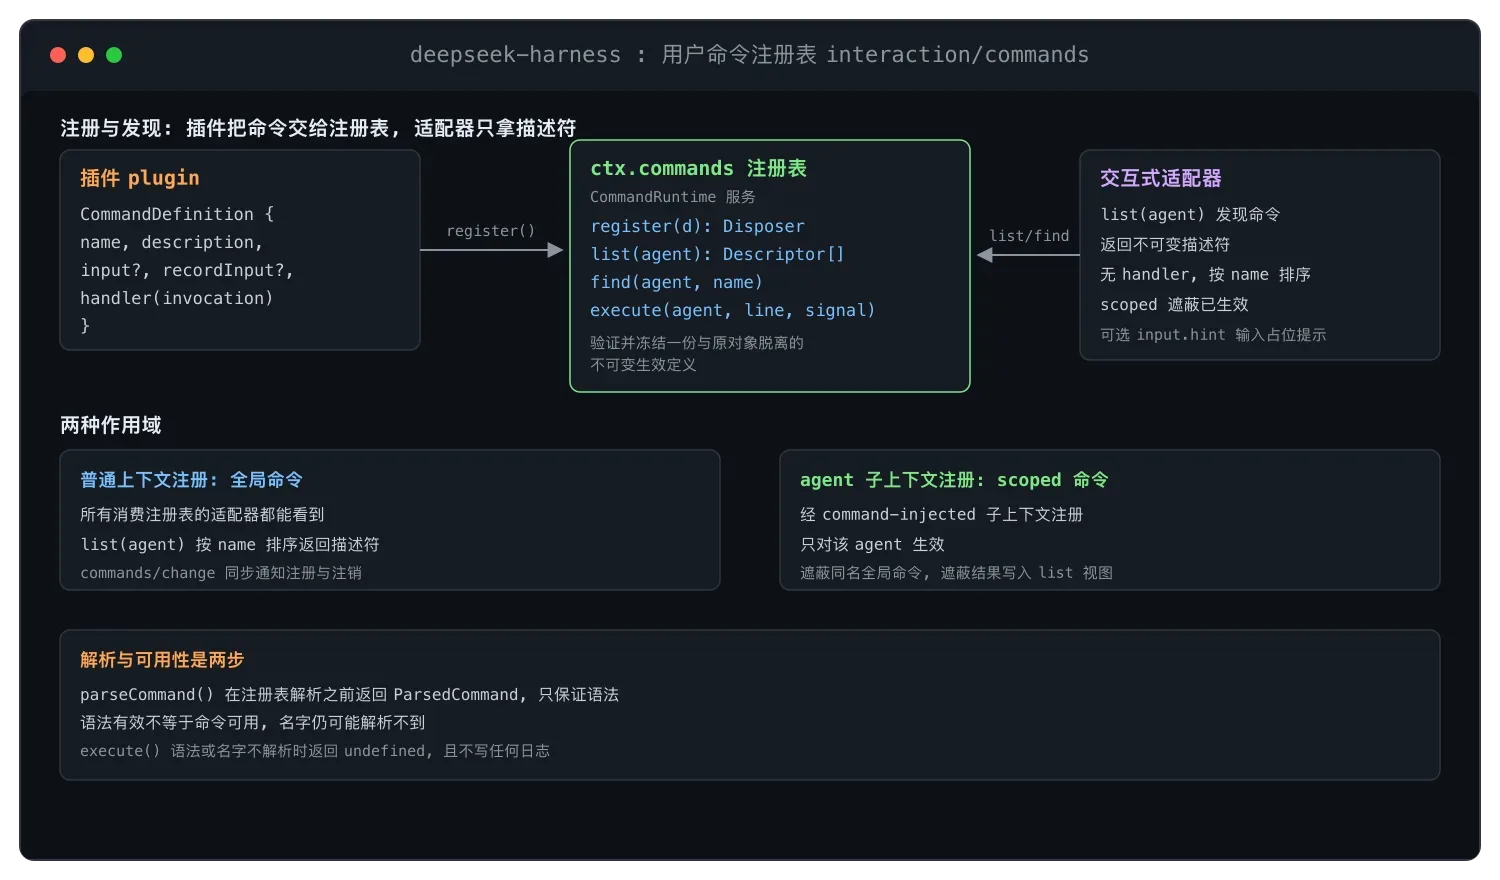Click the note "验证并冻结一份与原对象脱离的"
The width and height of the screenshot is (1500, 880).
[697, 343]
